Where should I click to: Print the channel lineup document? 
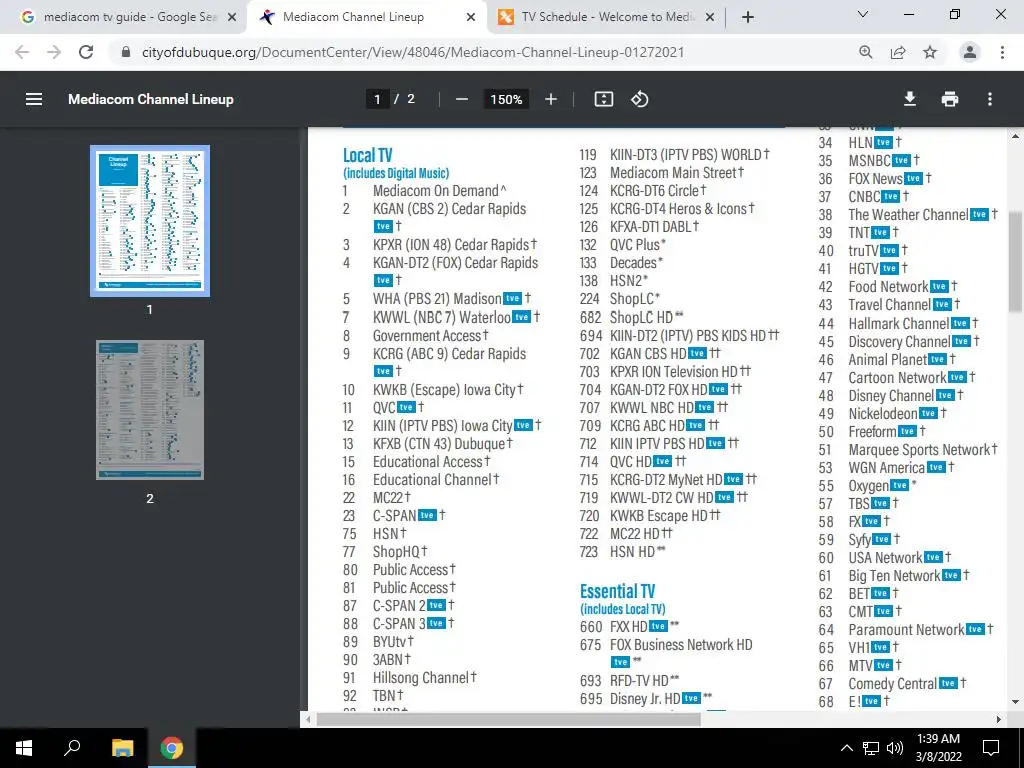tap(950, 99)
